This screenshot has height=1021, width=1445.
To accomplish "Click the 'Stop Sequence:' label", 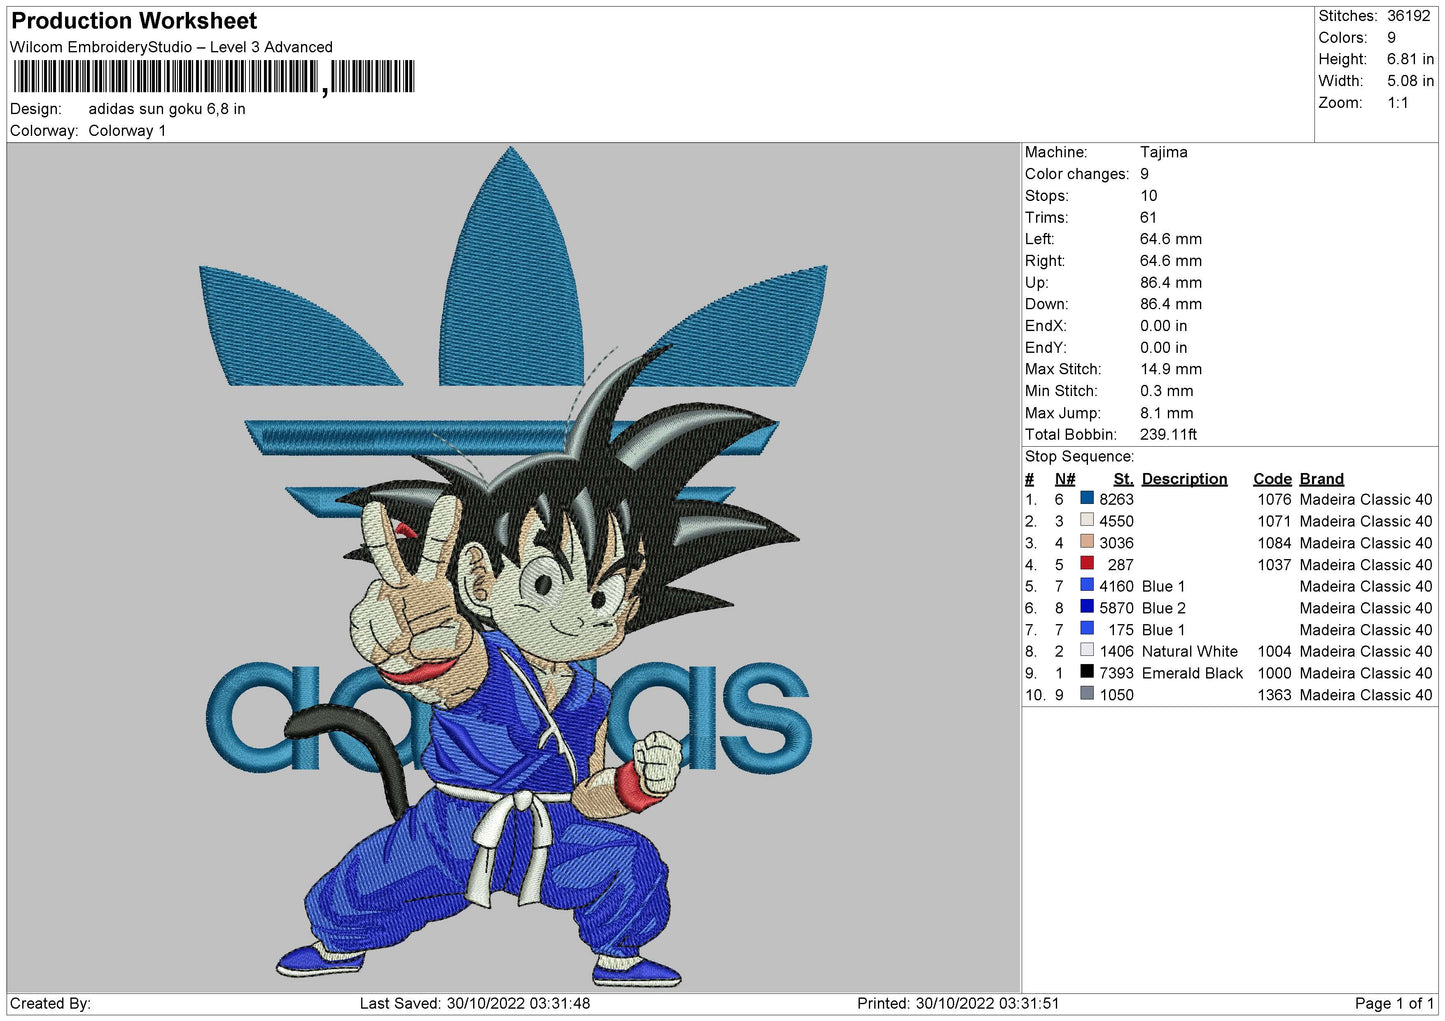I will click(1080, 457).
